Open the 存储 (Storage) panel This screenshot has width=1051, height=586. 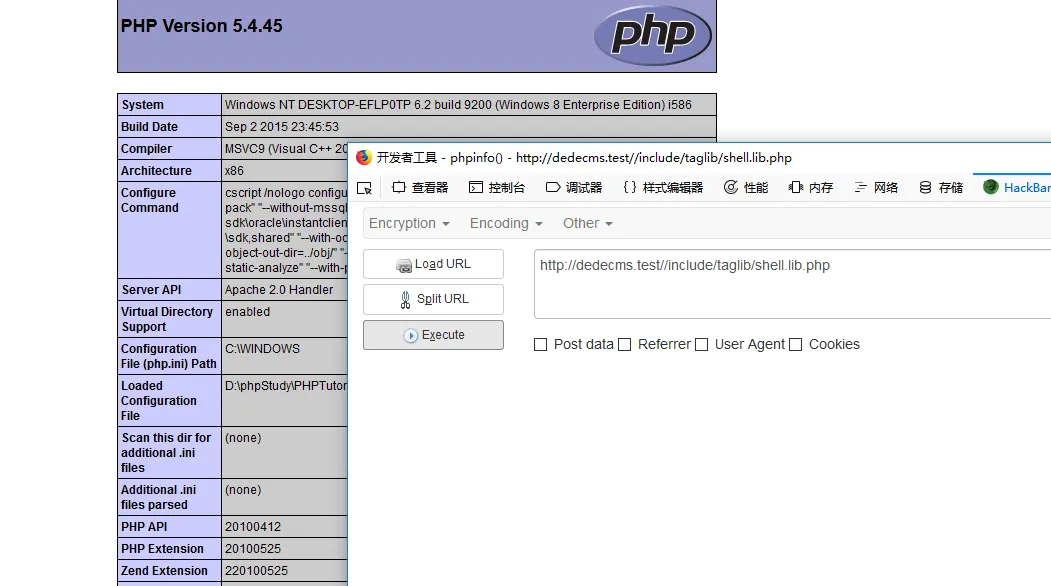941,187
